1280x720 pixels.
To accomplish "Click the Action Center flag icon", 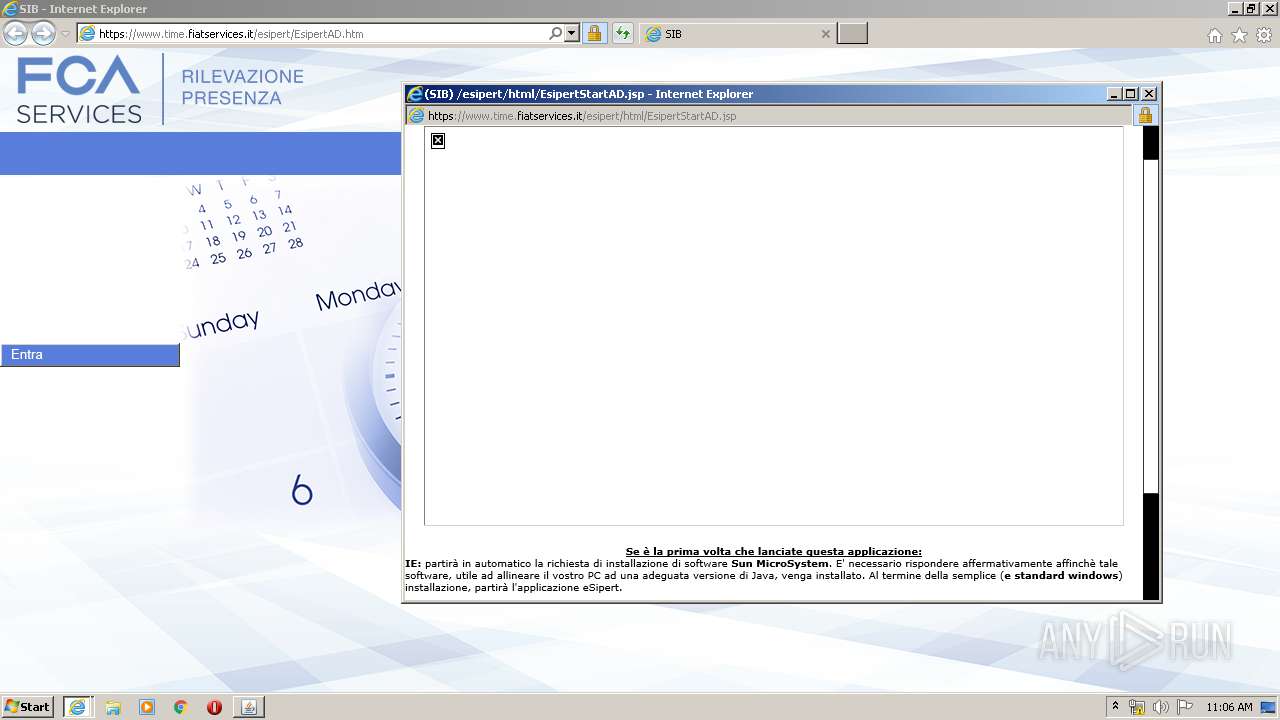I will pos(1185,707).
